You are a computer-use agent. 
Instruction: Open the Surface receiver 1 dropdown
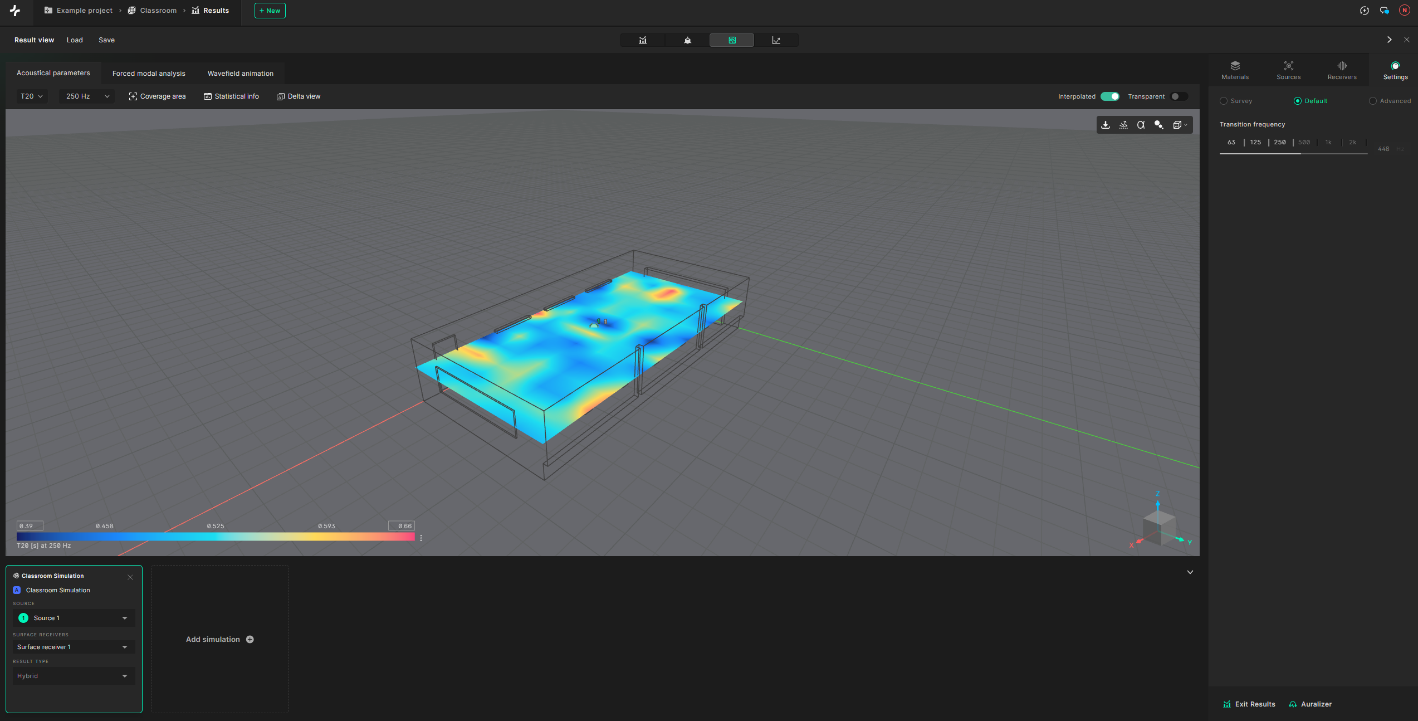pyautogui.click(x=74, y=647)
